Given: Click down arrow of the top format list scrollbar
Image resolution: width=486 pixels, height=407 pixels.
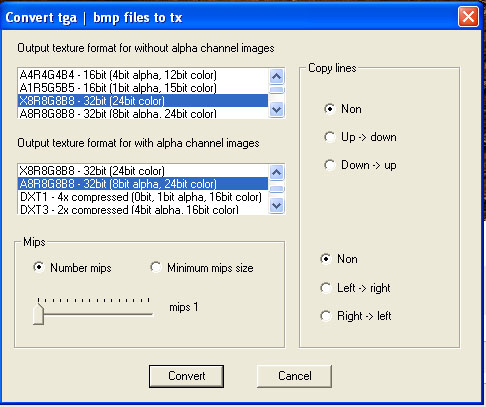Looking at the screenshot, I should pyautogui.click(x=276, y=109).
